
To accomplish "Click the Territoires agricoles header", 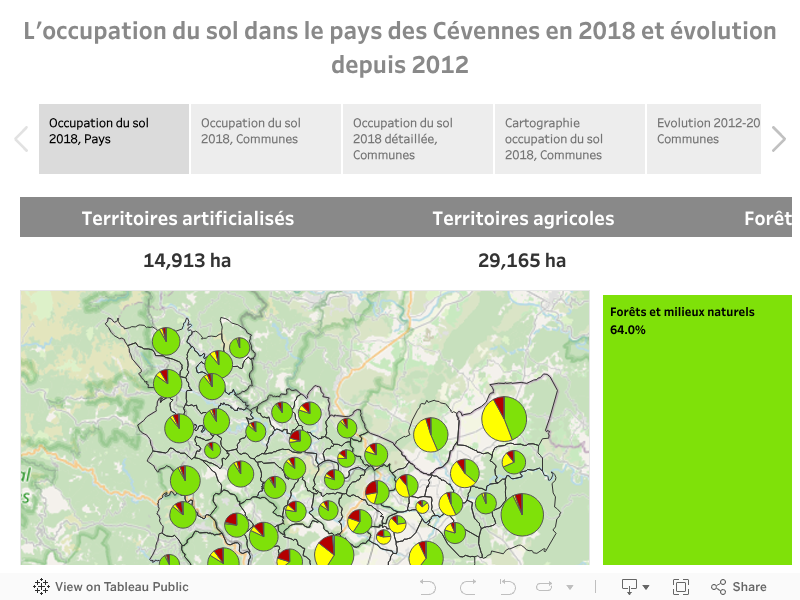I will coord(523,218).
